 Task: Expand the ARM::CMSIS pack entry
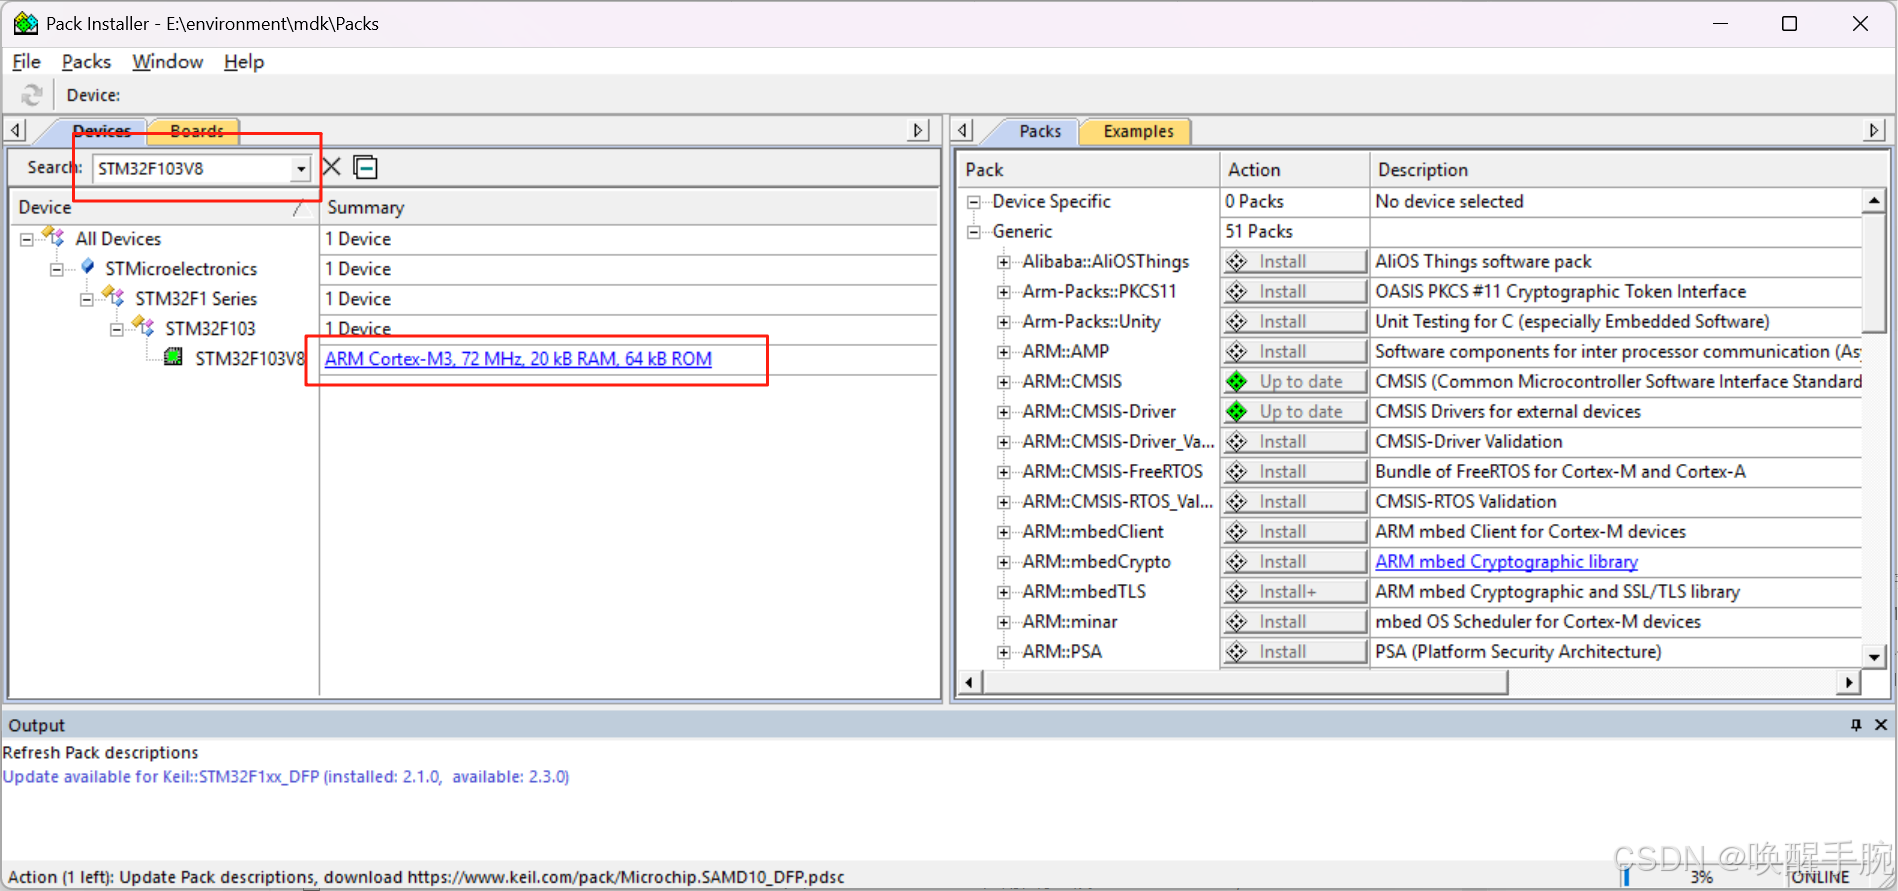1003,382
